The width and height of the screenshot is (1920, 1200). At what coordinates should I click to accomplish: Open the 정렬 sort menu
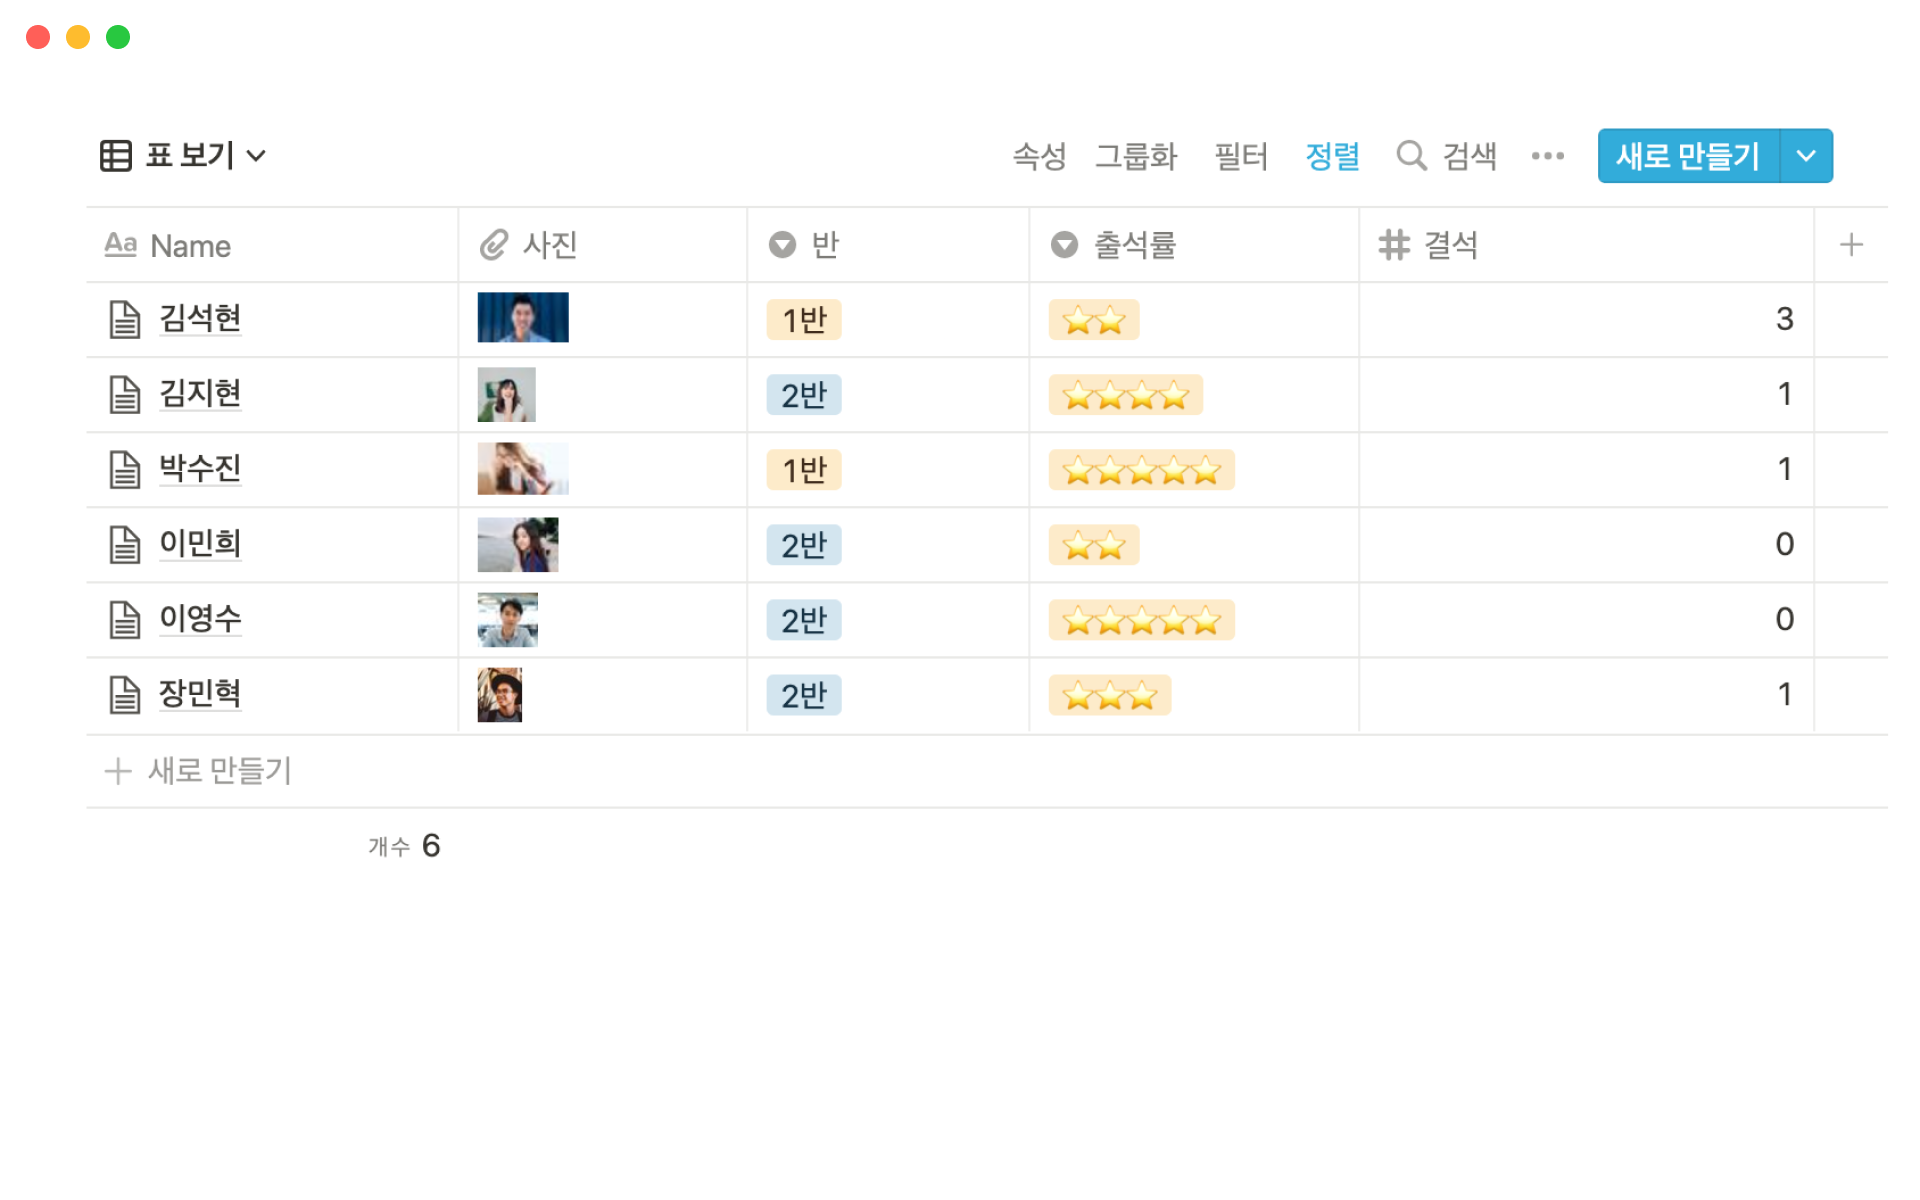1332,156
